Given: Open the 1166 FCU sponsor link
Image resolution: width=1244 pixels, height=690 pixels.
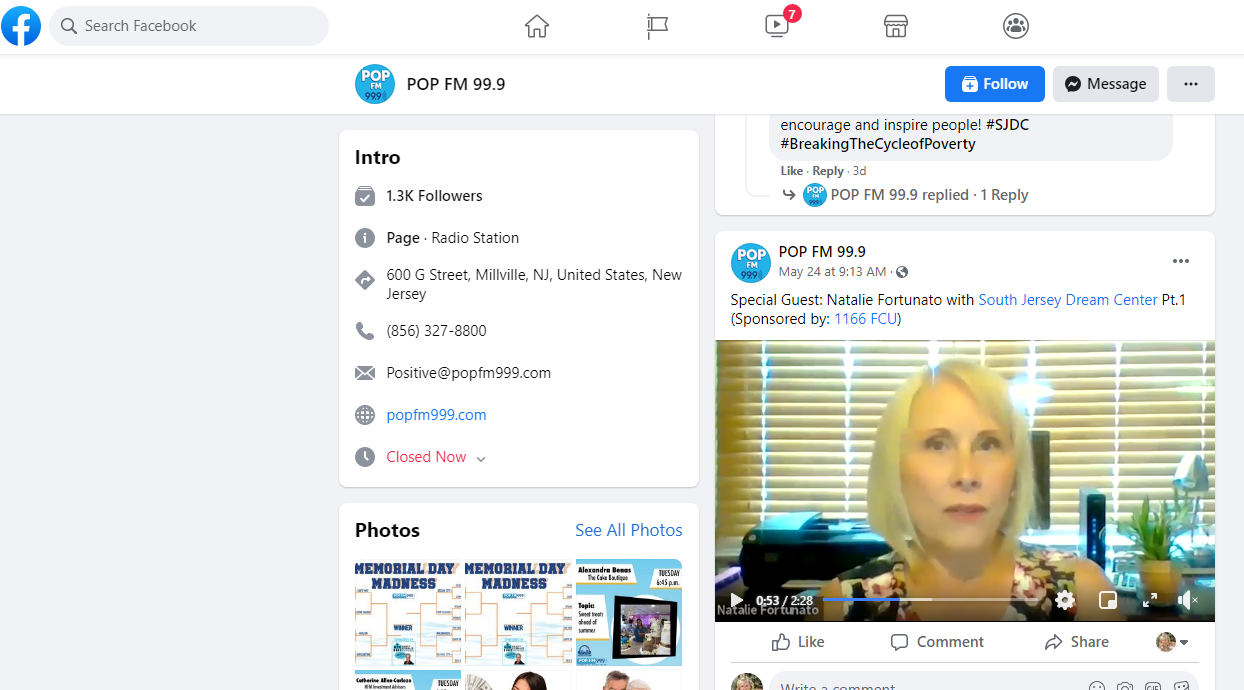Looking at the screenshot, I should tap(865, 319).
